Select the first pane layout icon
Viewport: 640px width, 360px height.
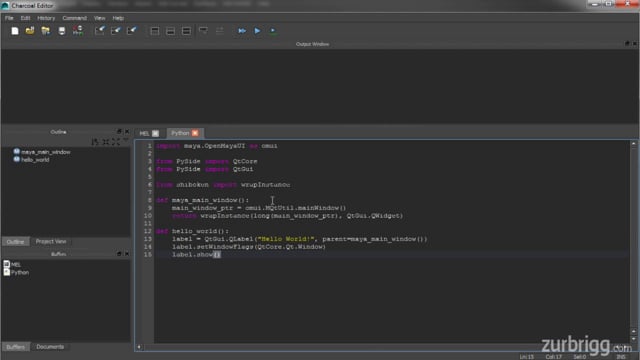(155, 31)
